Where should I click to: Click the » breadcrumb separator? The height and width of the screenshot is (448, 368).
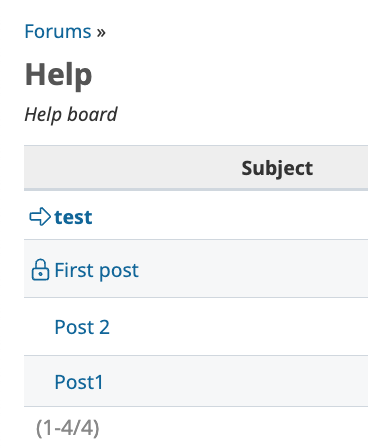[101, 33]
